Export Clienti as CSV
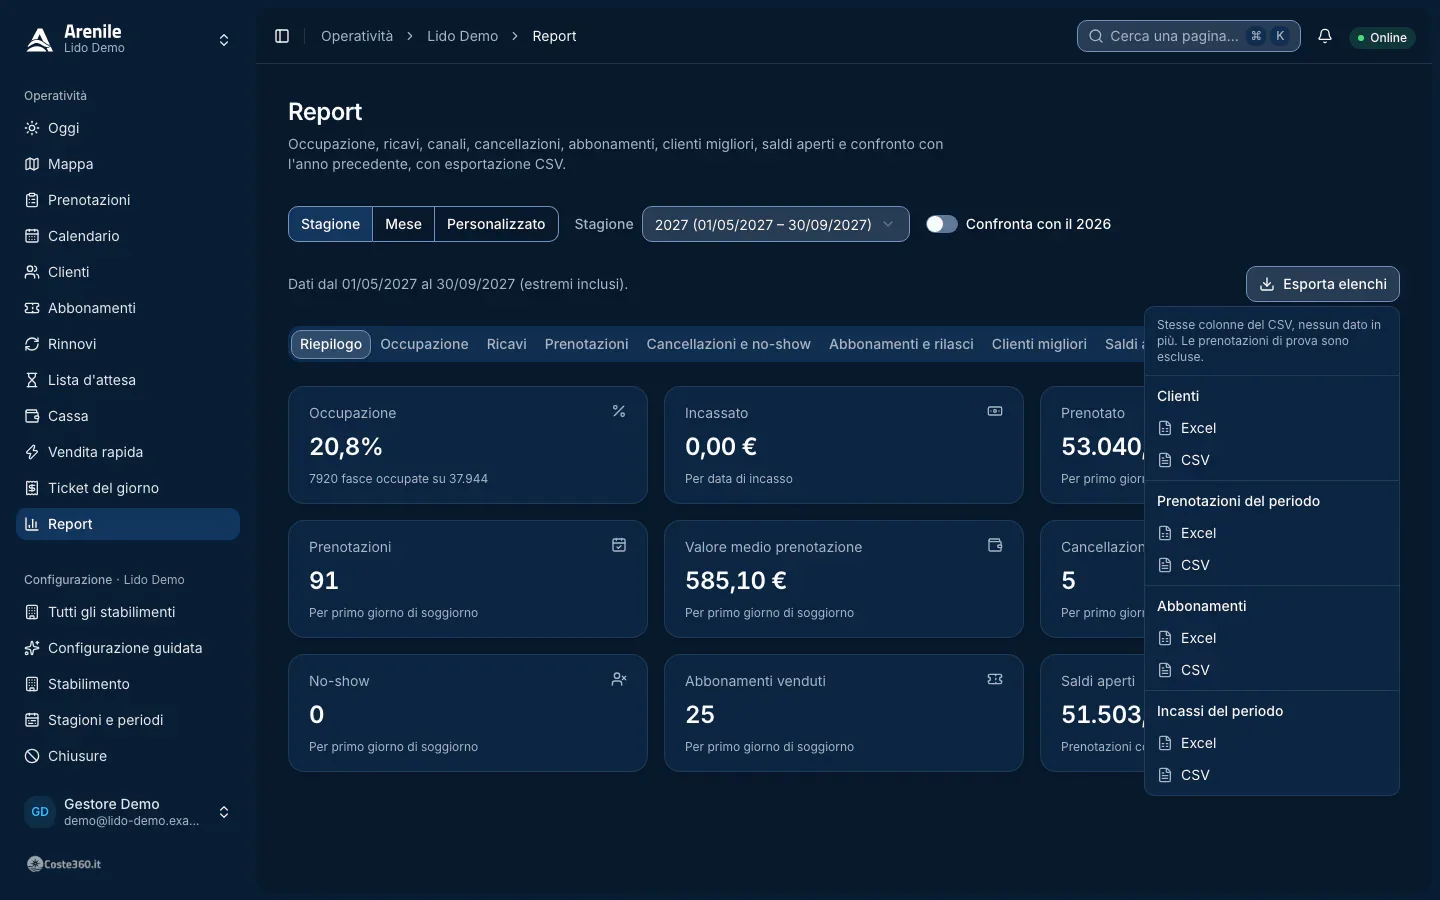Viewport: 1440px width, 900px height. pyautogui.click(x=1271, y=460)
